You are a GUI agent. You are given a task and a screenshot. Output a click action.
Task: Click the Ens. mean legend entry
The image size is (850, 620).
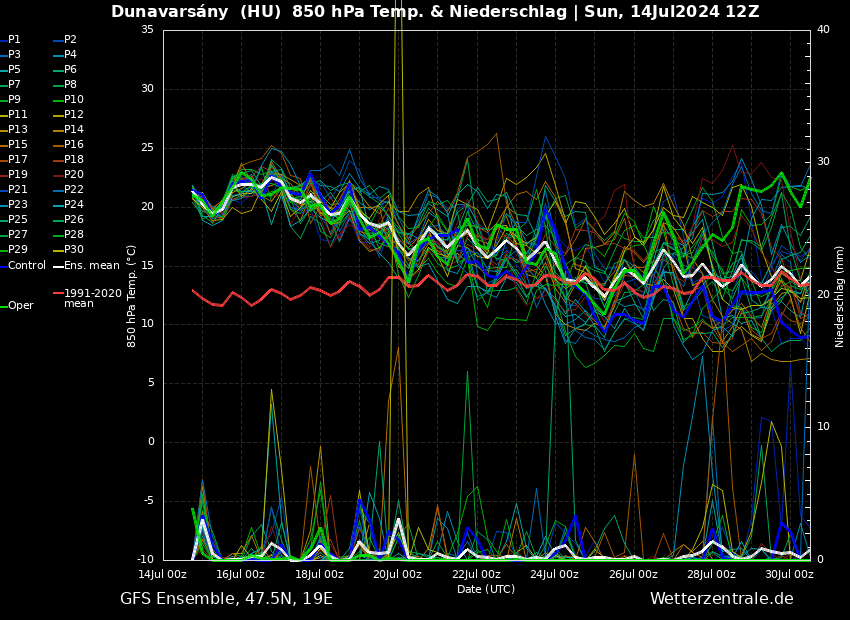point(91,266)
